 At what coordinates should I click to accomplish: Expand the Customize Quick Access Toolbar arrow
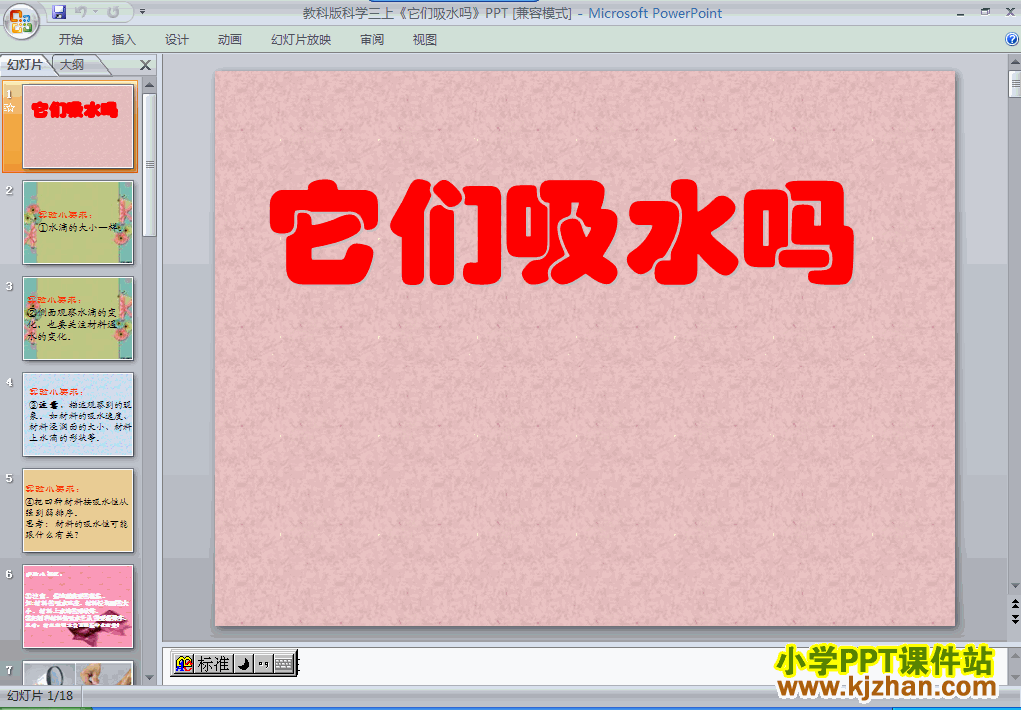pyautogui.click(x=143, y=12)
